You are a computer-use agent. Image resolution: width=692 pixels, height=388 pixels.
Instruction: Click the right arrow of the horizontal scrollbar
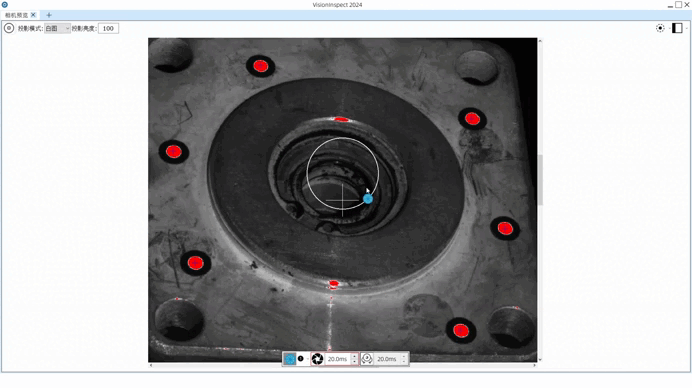(534, 365)
